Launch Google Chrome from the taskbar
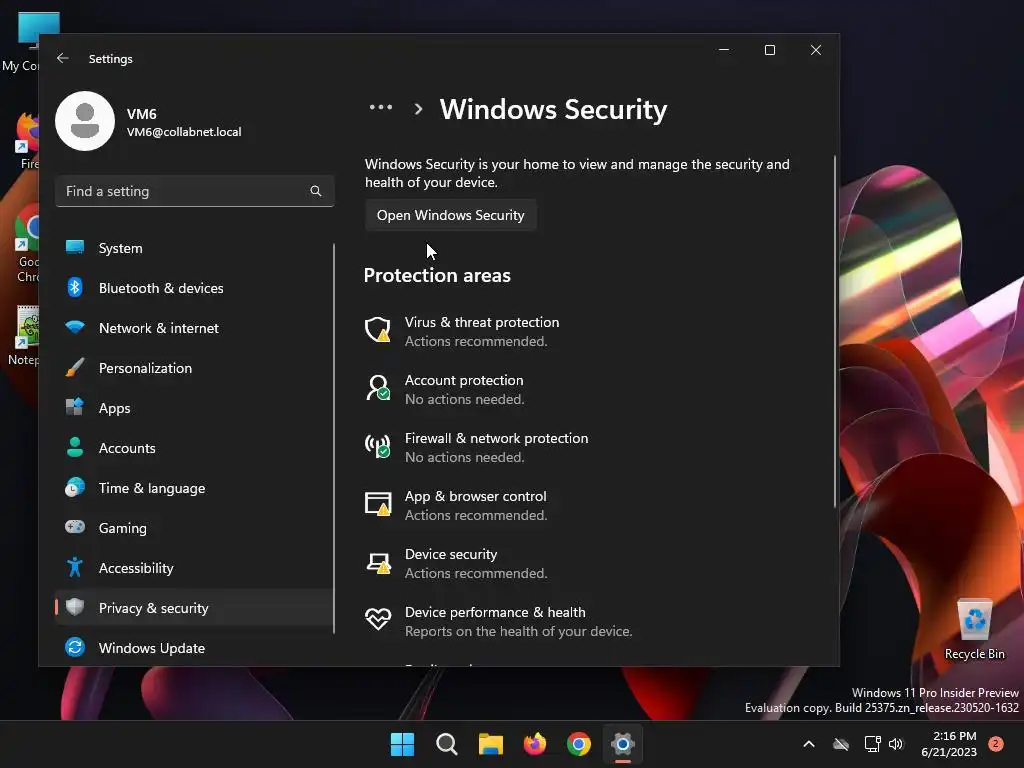 click(579, 744)
